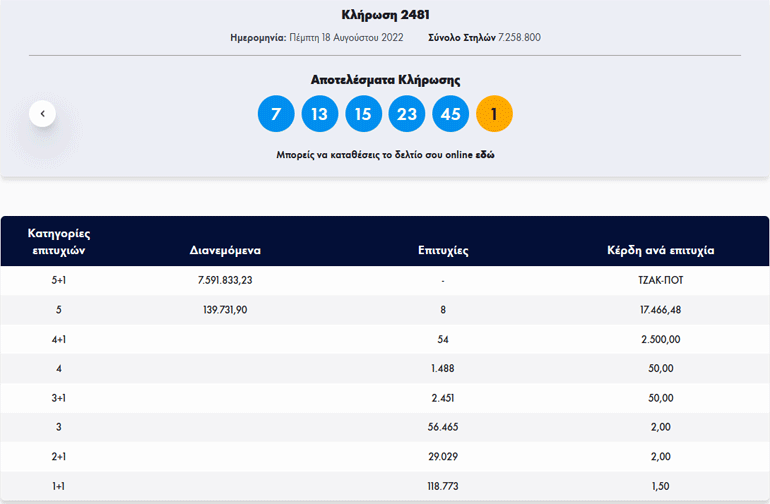Click the 'Κατηγορίες επιτυχιών' column header

pos(58,241)
